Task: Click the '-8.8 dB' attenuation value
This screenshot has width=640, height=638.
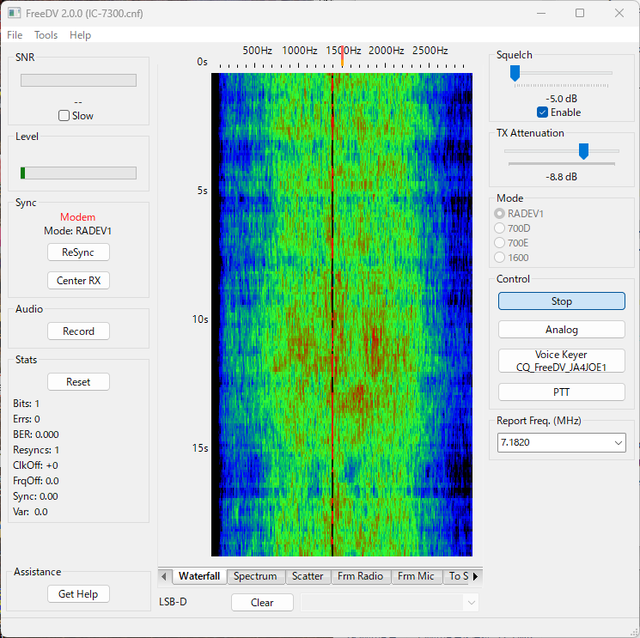Action: pyautogui.click(x=561, y=177)
